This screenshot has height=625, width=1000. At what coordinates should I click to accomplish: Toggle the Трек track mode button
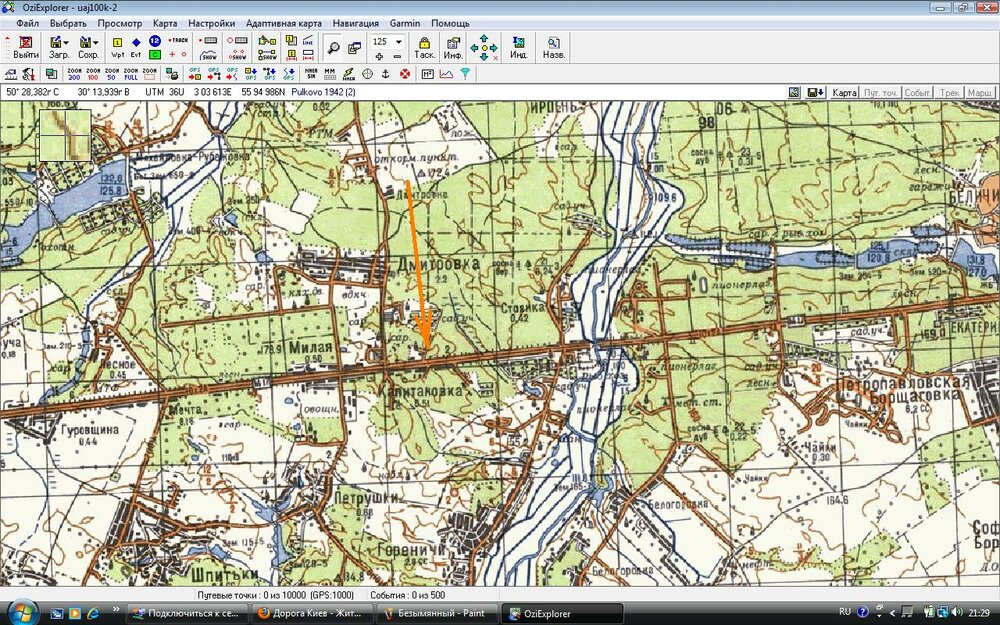click(x=949, y=92)
